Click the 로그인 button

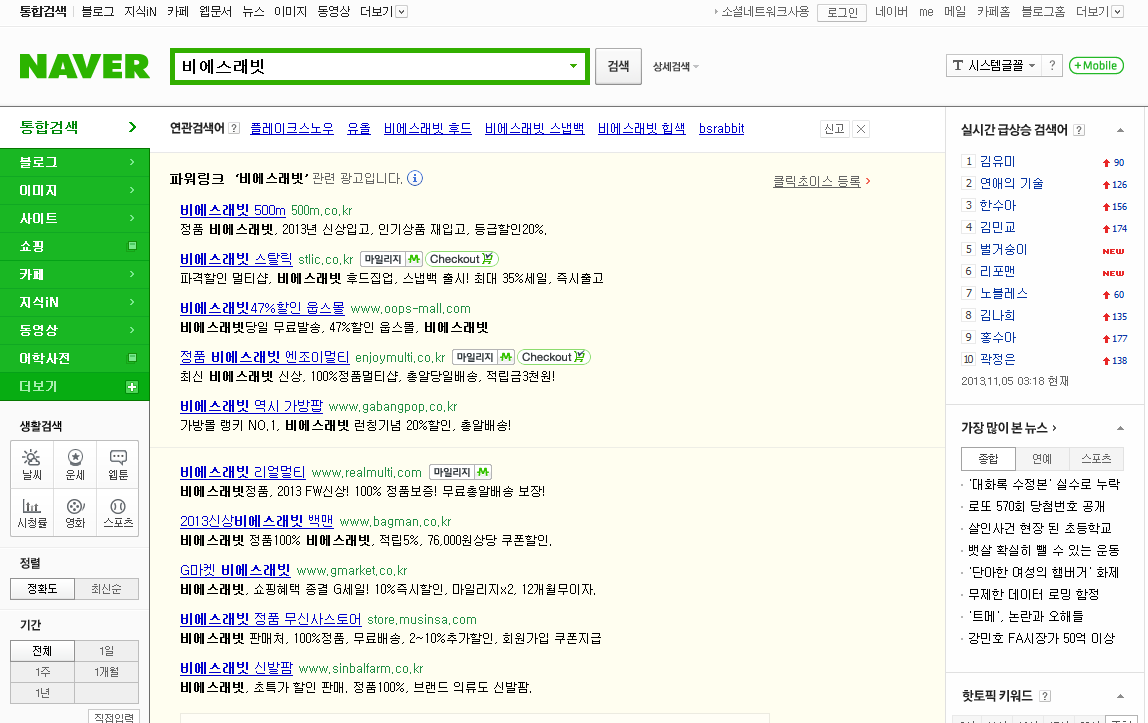tap(842, 12)
